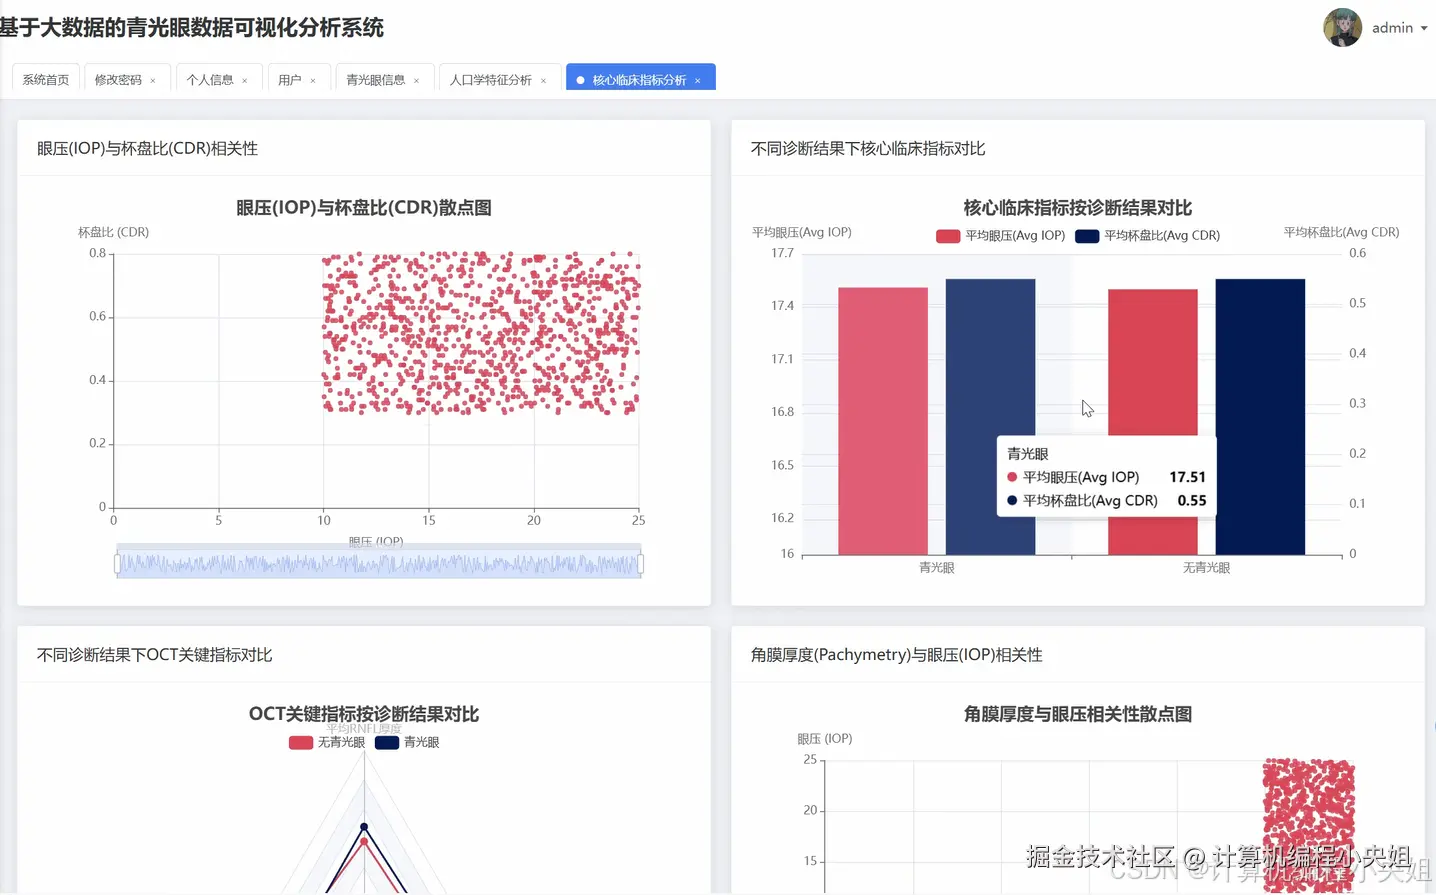Adjust the zoom slider under the IOP-CDR scatter
Screen dimensions: 1436x895
[380, 562]
